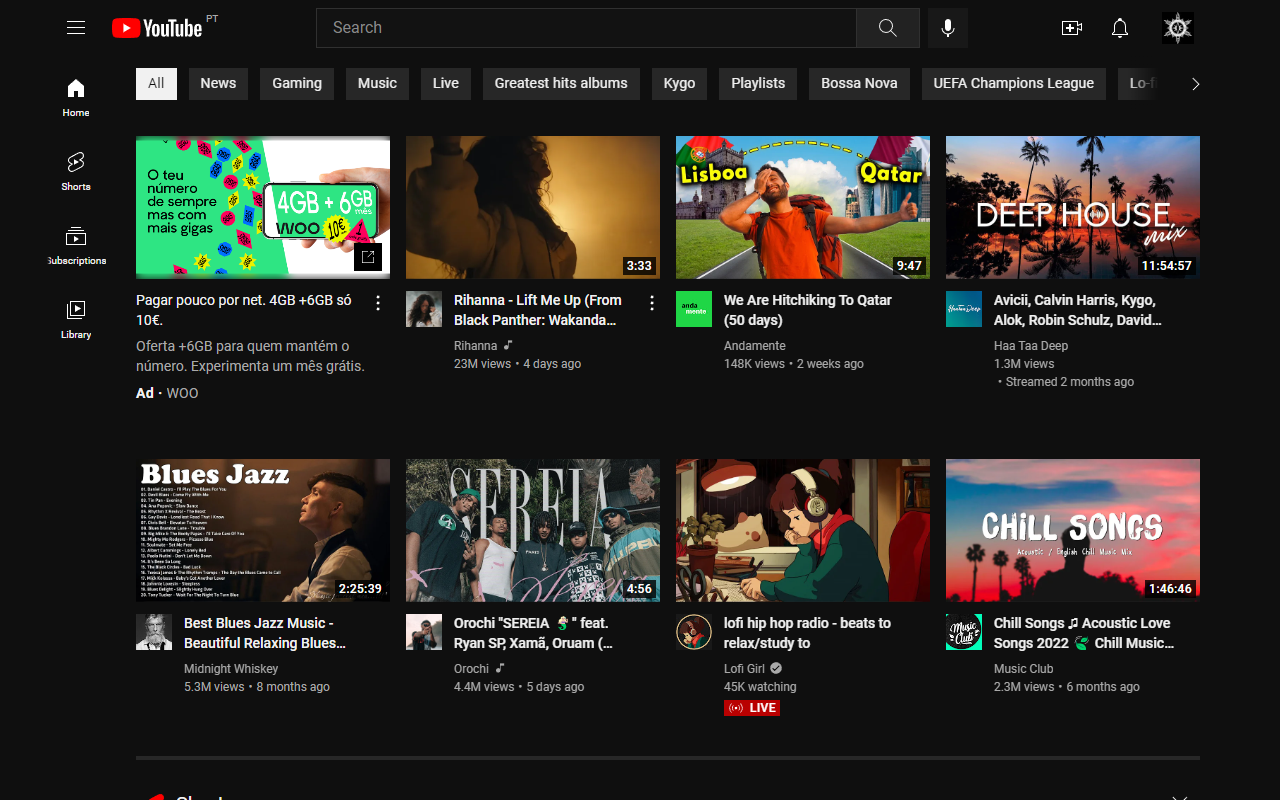Open the Midnight Whiskey channel name

(x=231, y=668)
